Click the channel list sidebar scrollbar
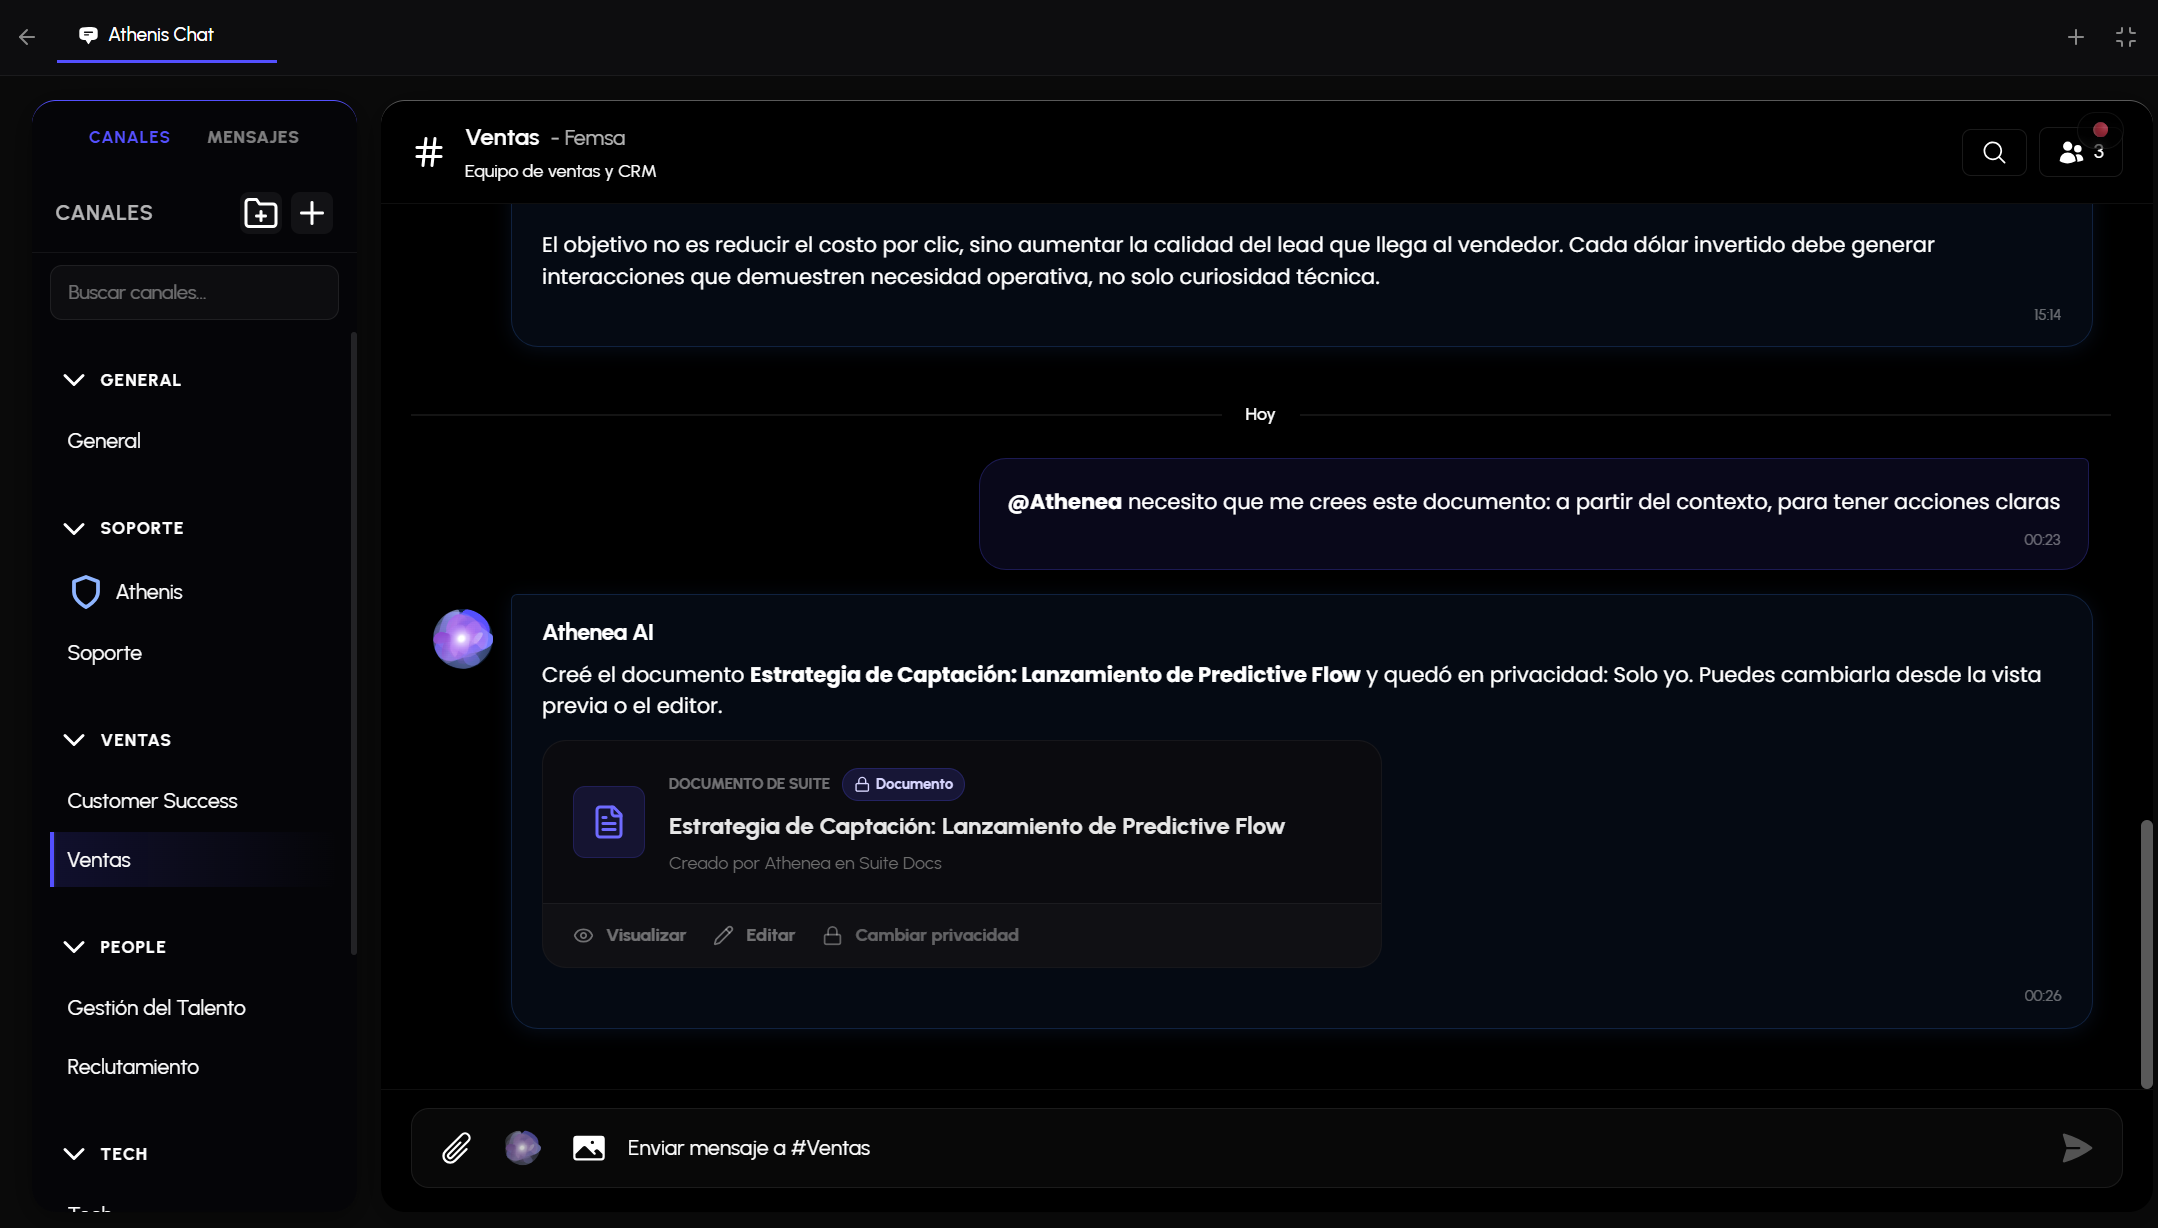The image size is (2158, 1228). 354,644
